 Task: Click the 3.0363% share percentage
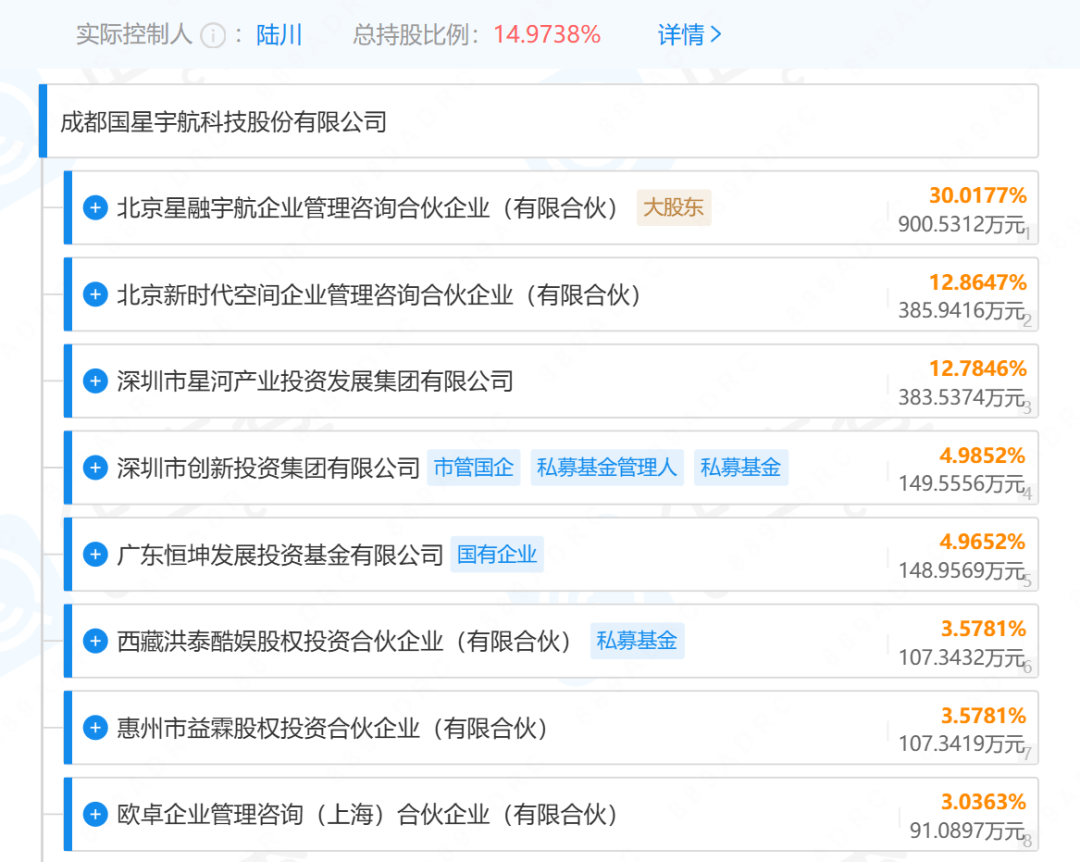983,802
